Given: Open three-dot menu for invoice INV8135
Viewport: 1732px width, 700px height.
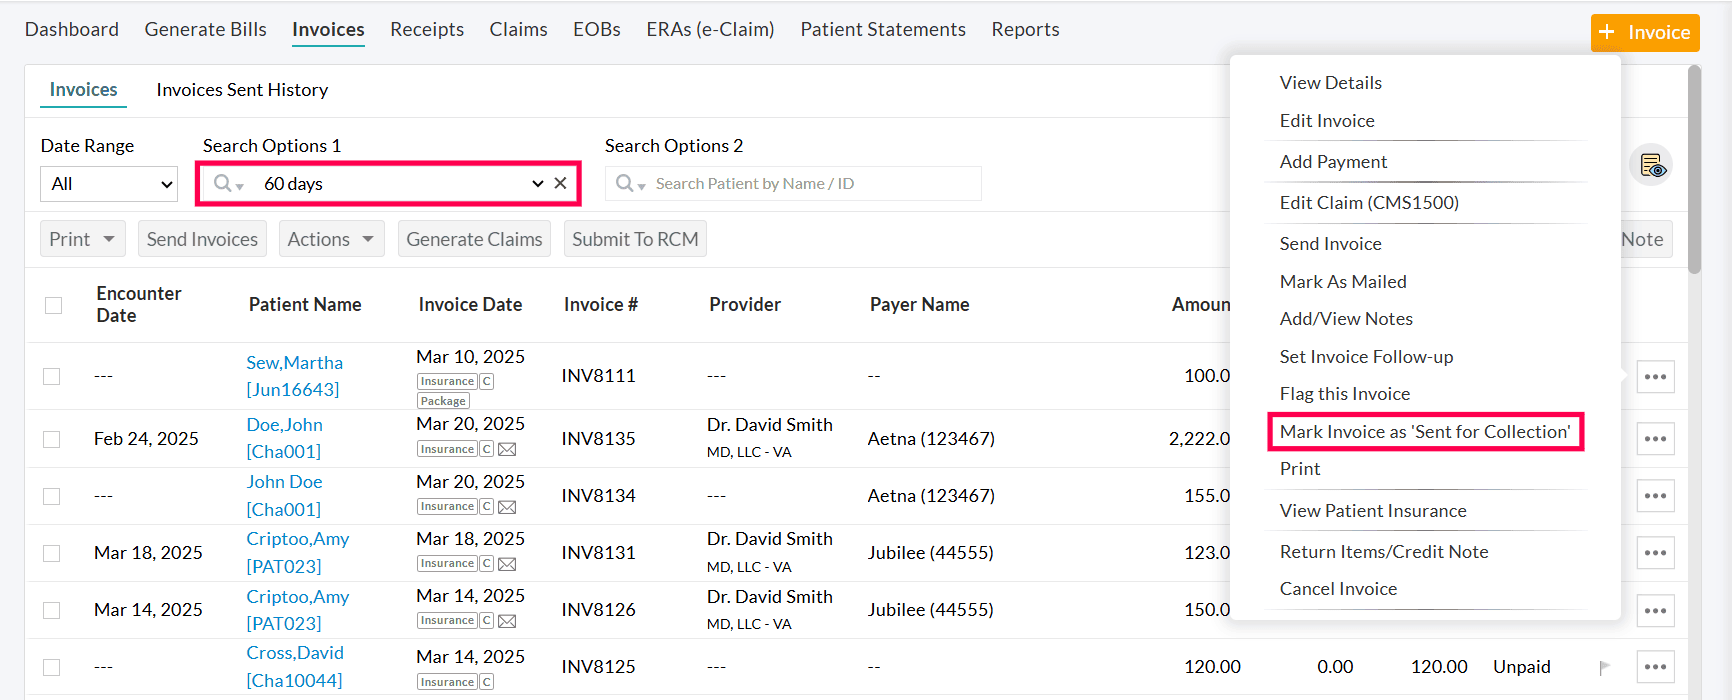Looking at the screenshot, I should point(1655,439).
